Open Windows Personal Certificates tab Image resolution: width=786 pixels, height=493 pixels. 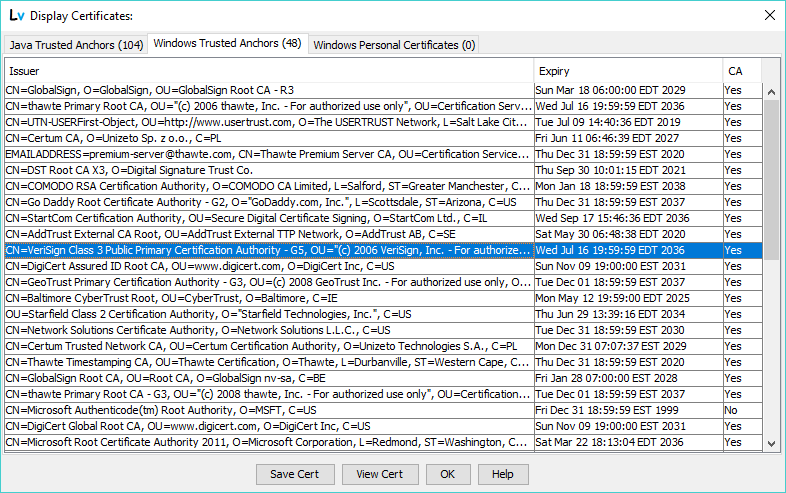[394, 45]
